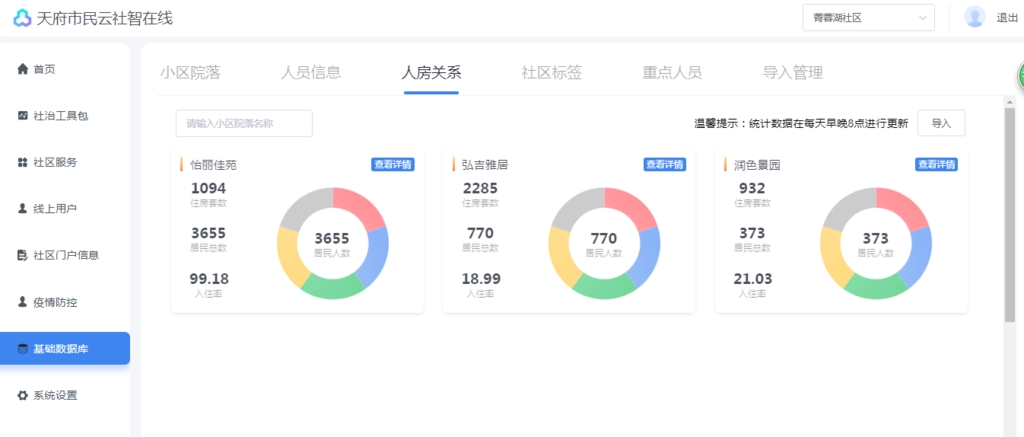Image resolution: width=1024 pixels, height=437 pixels.
Task: Select the 导入管理 tab
Action: (792, 72)
